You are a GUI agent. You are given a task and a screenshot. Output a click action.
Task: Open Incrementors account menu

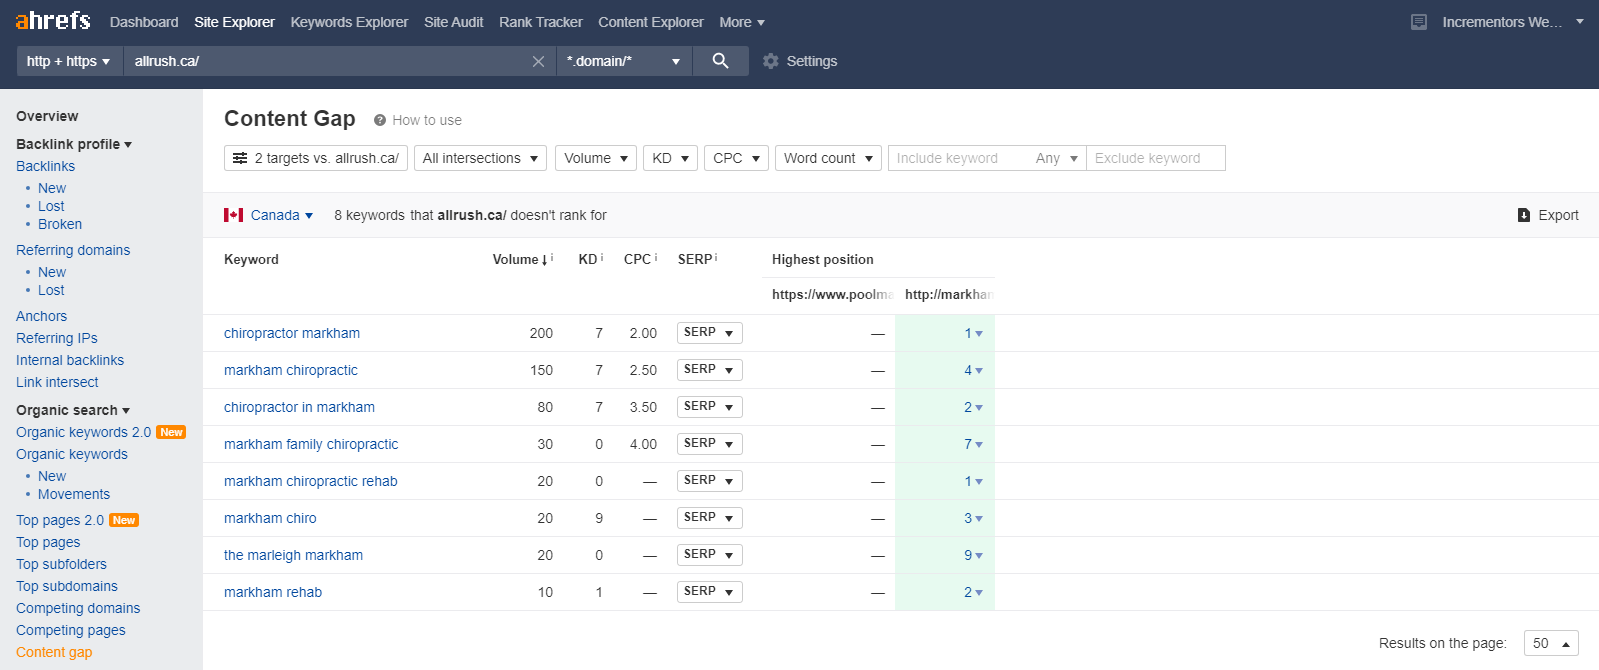pos(1512,22)
